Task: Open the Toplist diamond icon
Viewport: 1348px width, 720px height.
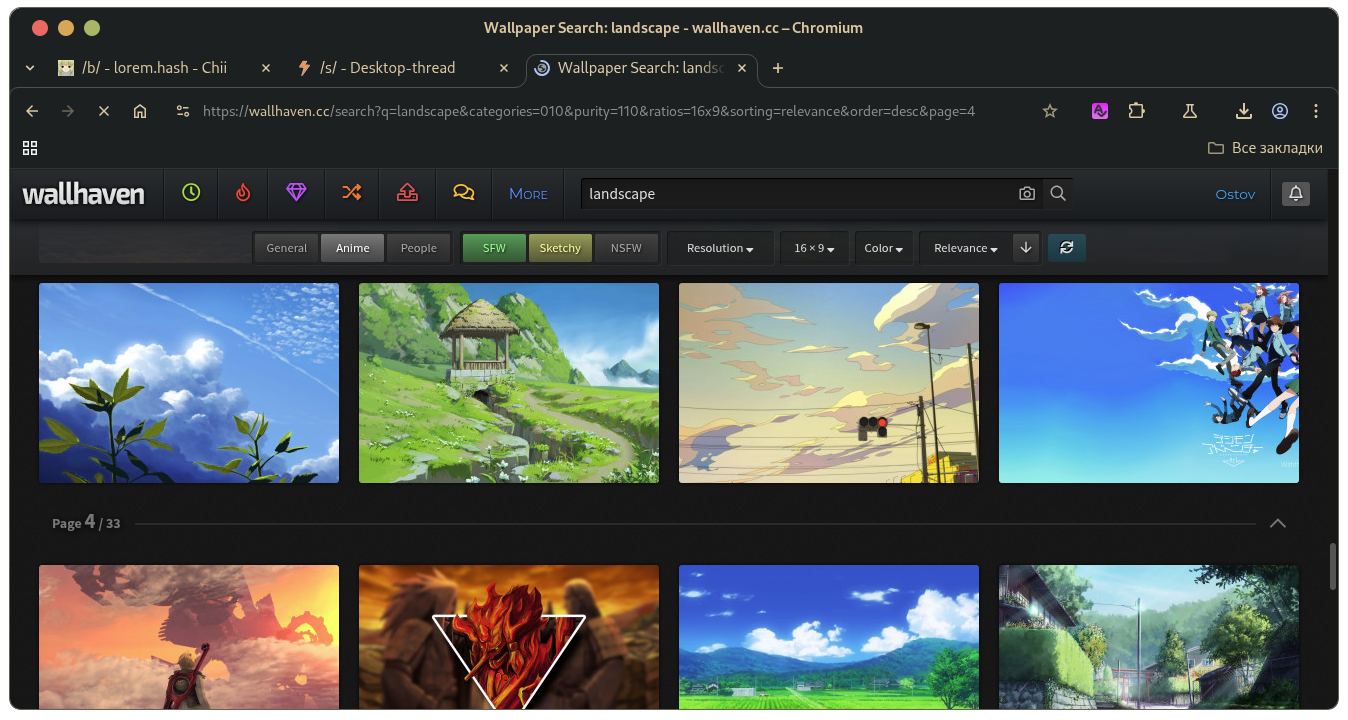Action: click(x=296, y=193)
